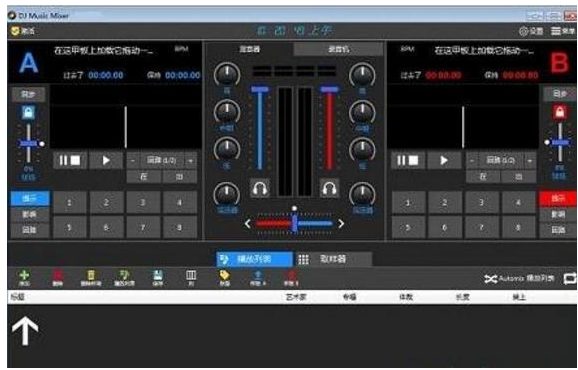Click the pitch slider on deck A
Screen dimensions: 578x370
(28, 143)
